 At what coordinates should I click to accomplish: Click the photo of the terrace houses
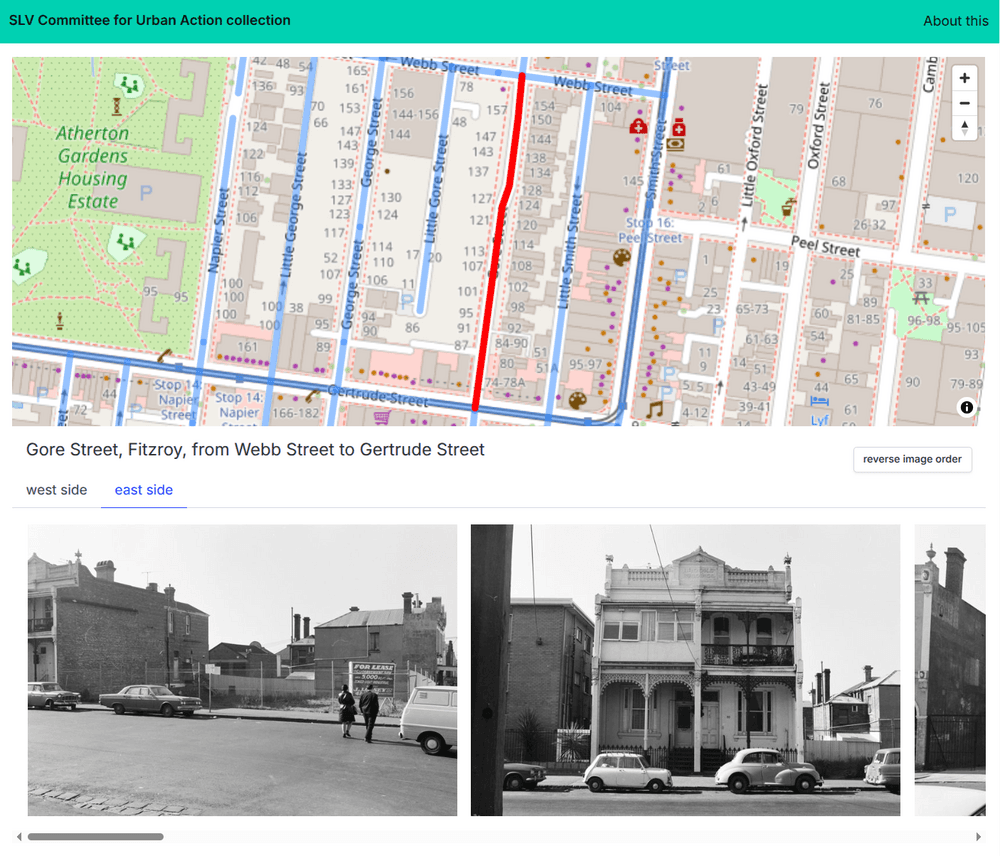(x=685, y=669)
